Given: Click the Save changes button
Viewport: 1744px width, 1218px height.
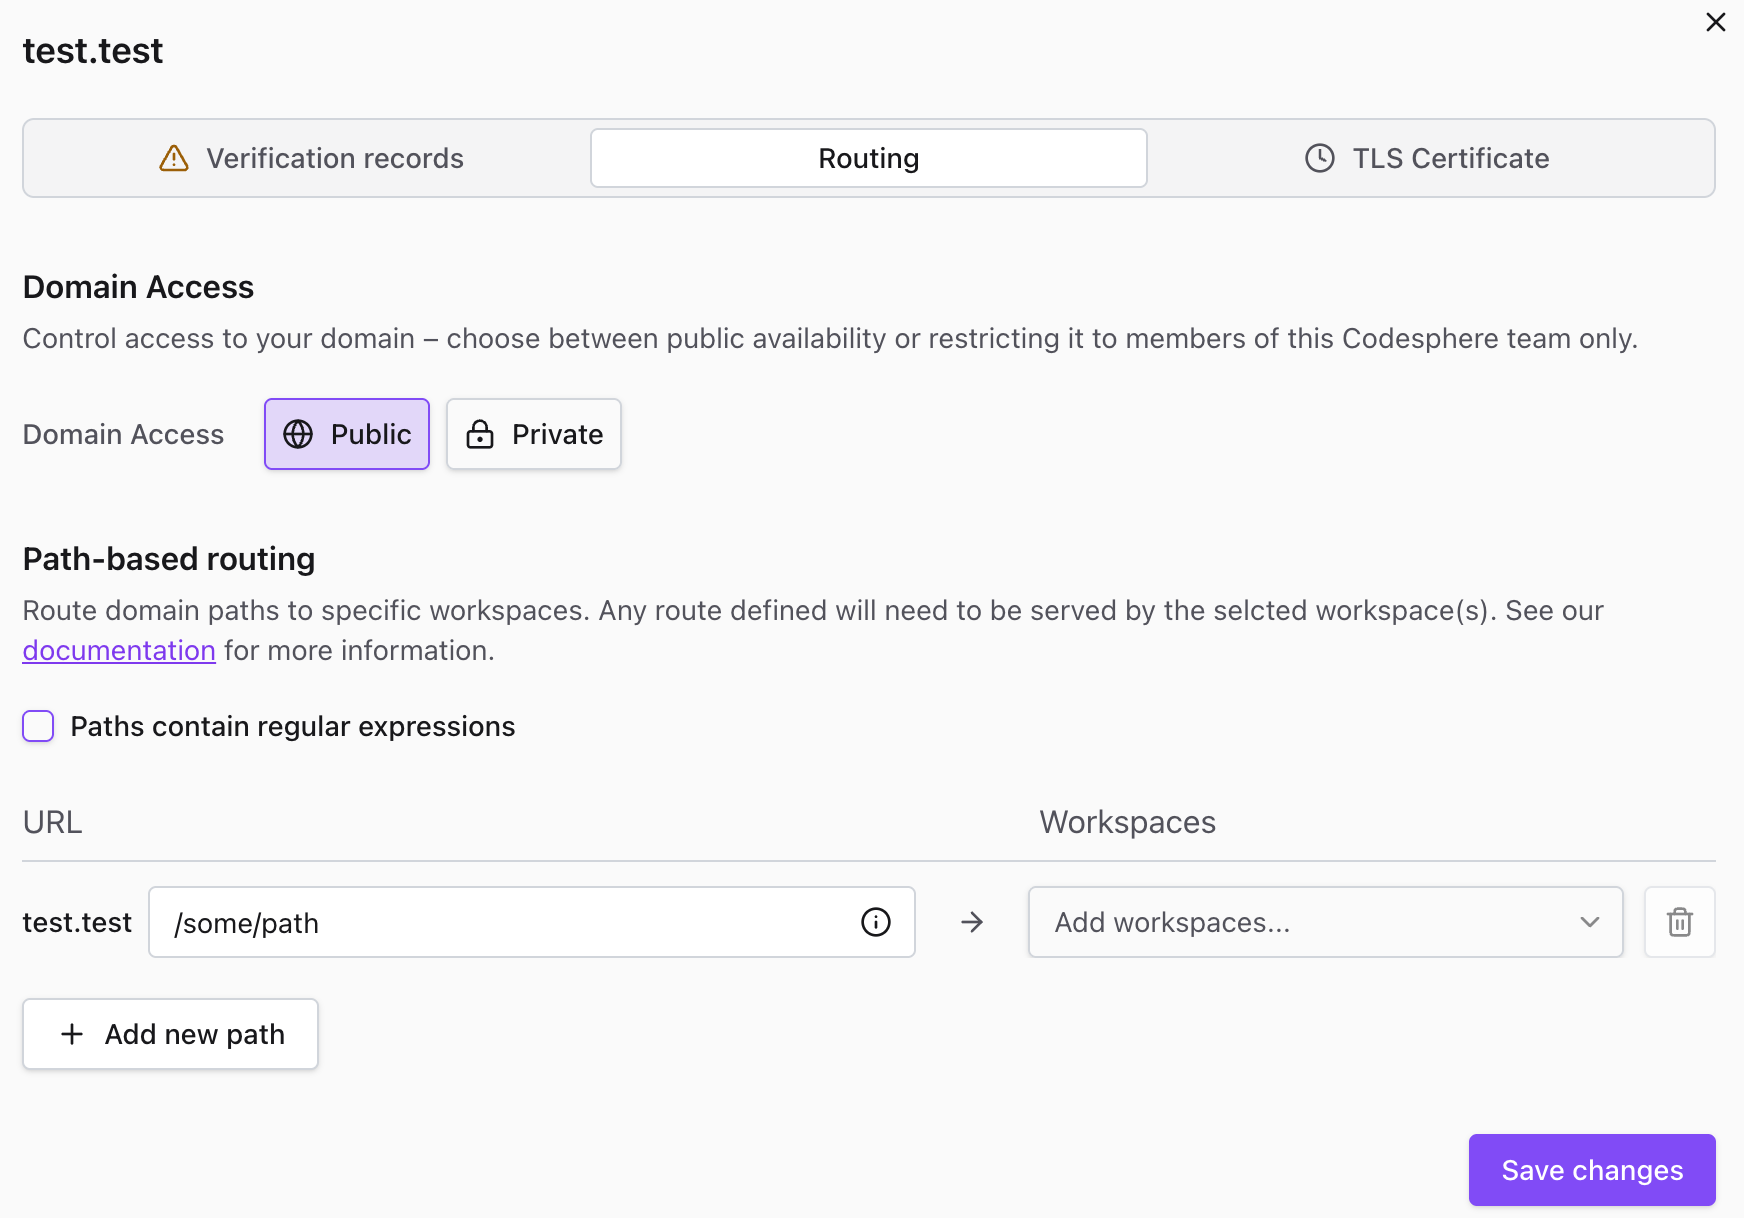Looking at the screenshot, I should point(1591,1170).
